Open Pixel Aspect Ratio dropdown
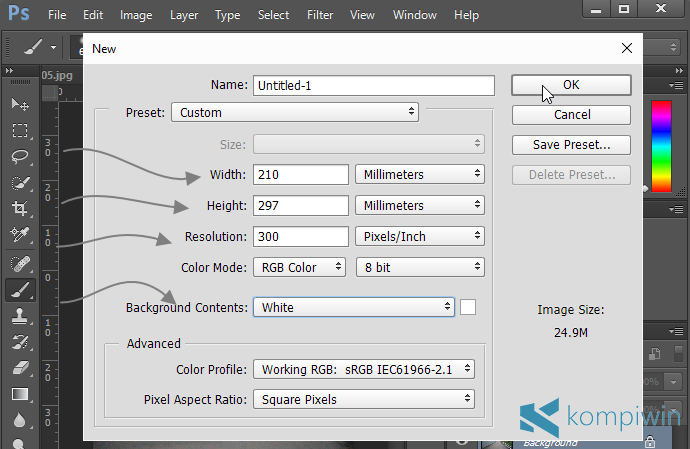Viewport: 690px width, 449px height. [364, 399]
